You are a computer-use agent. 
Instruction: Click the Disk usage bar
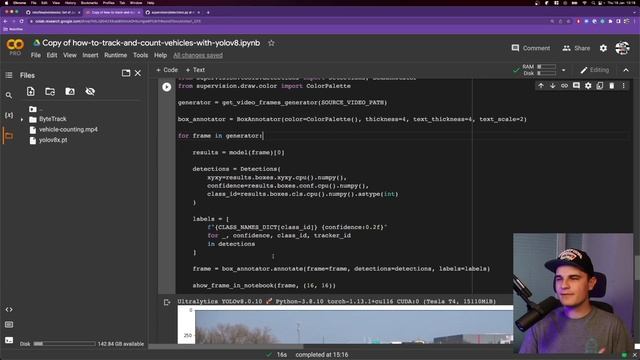(64, 344)
